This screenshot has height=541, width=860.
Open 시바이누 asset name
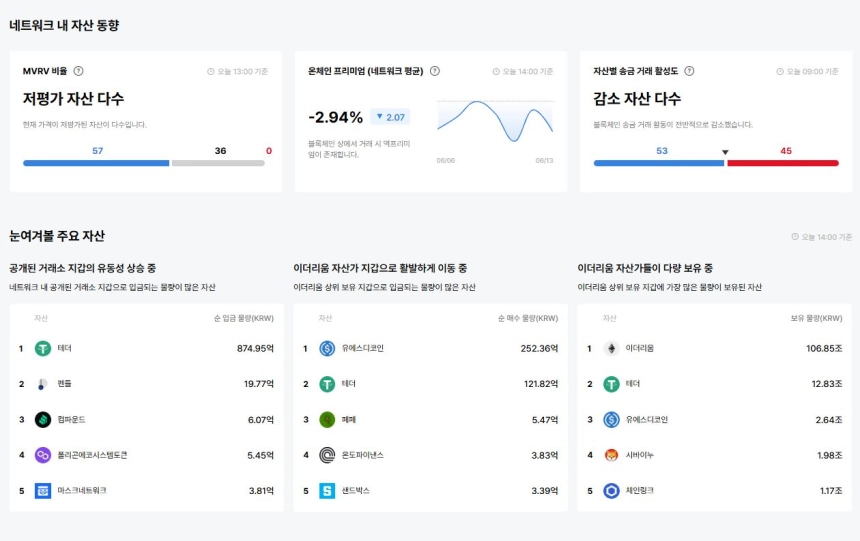click(640, 455)
